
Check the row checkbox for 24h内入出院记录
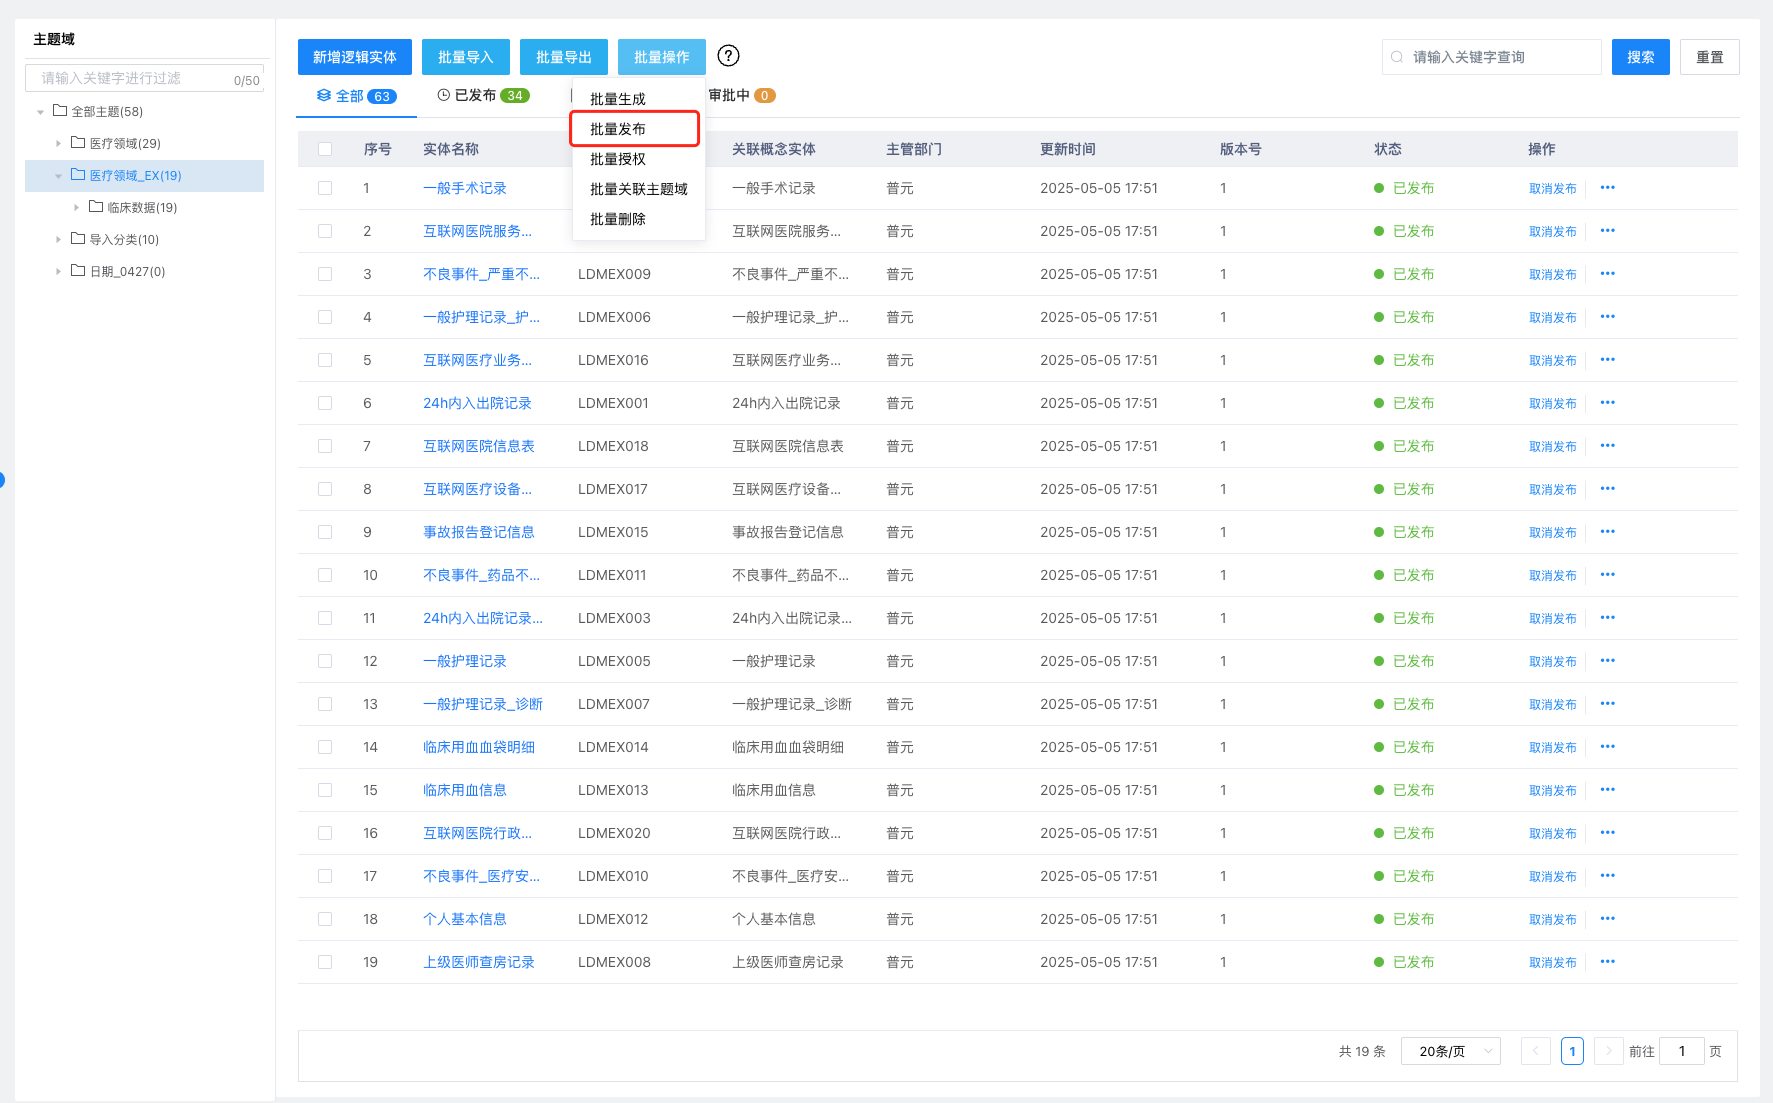pyautogui.click(x=325, y=403)
